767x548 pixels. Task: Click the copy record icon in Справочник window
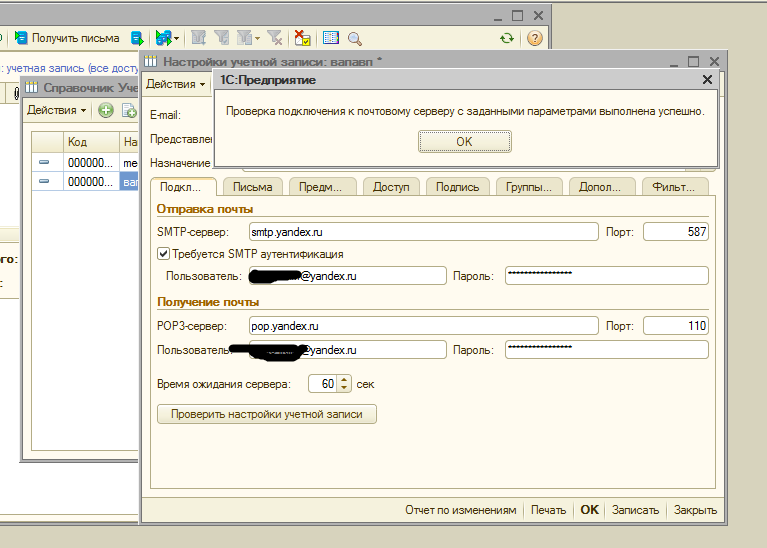tap(129, 111)
